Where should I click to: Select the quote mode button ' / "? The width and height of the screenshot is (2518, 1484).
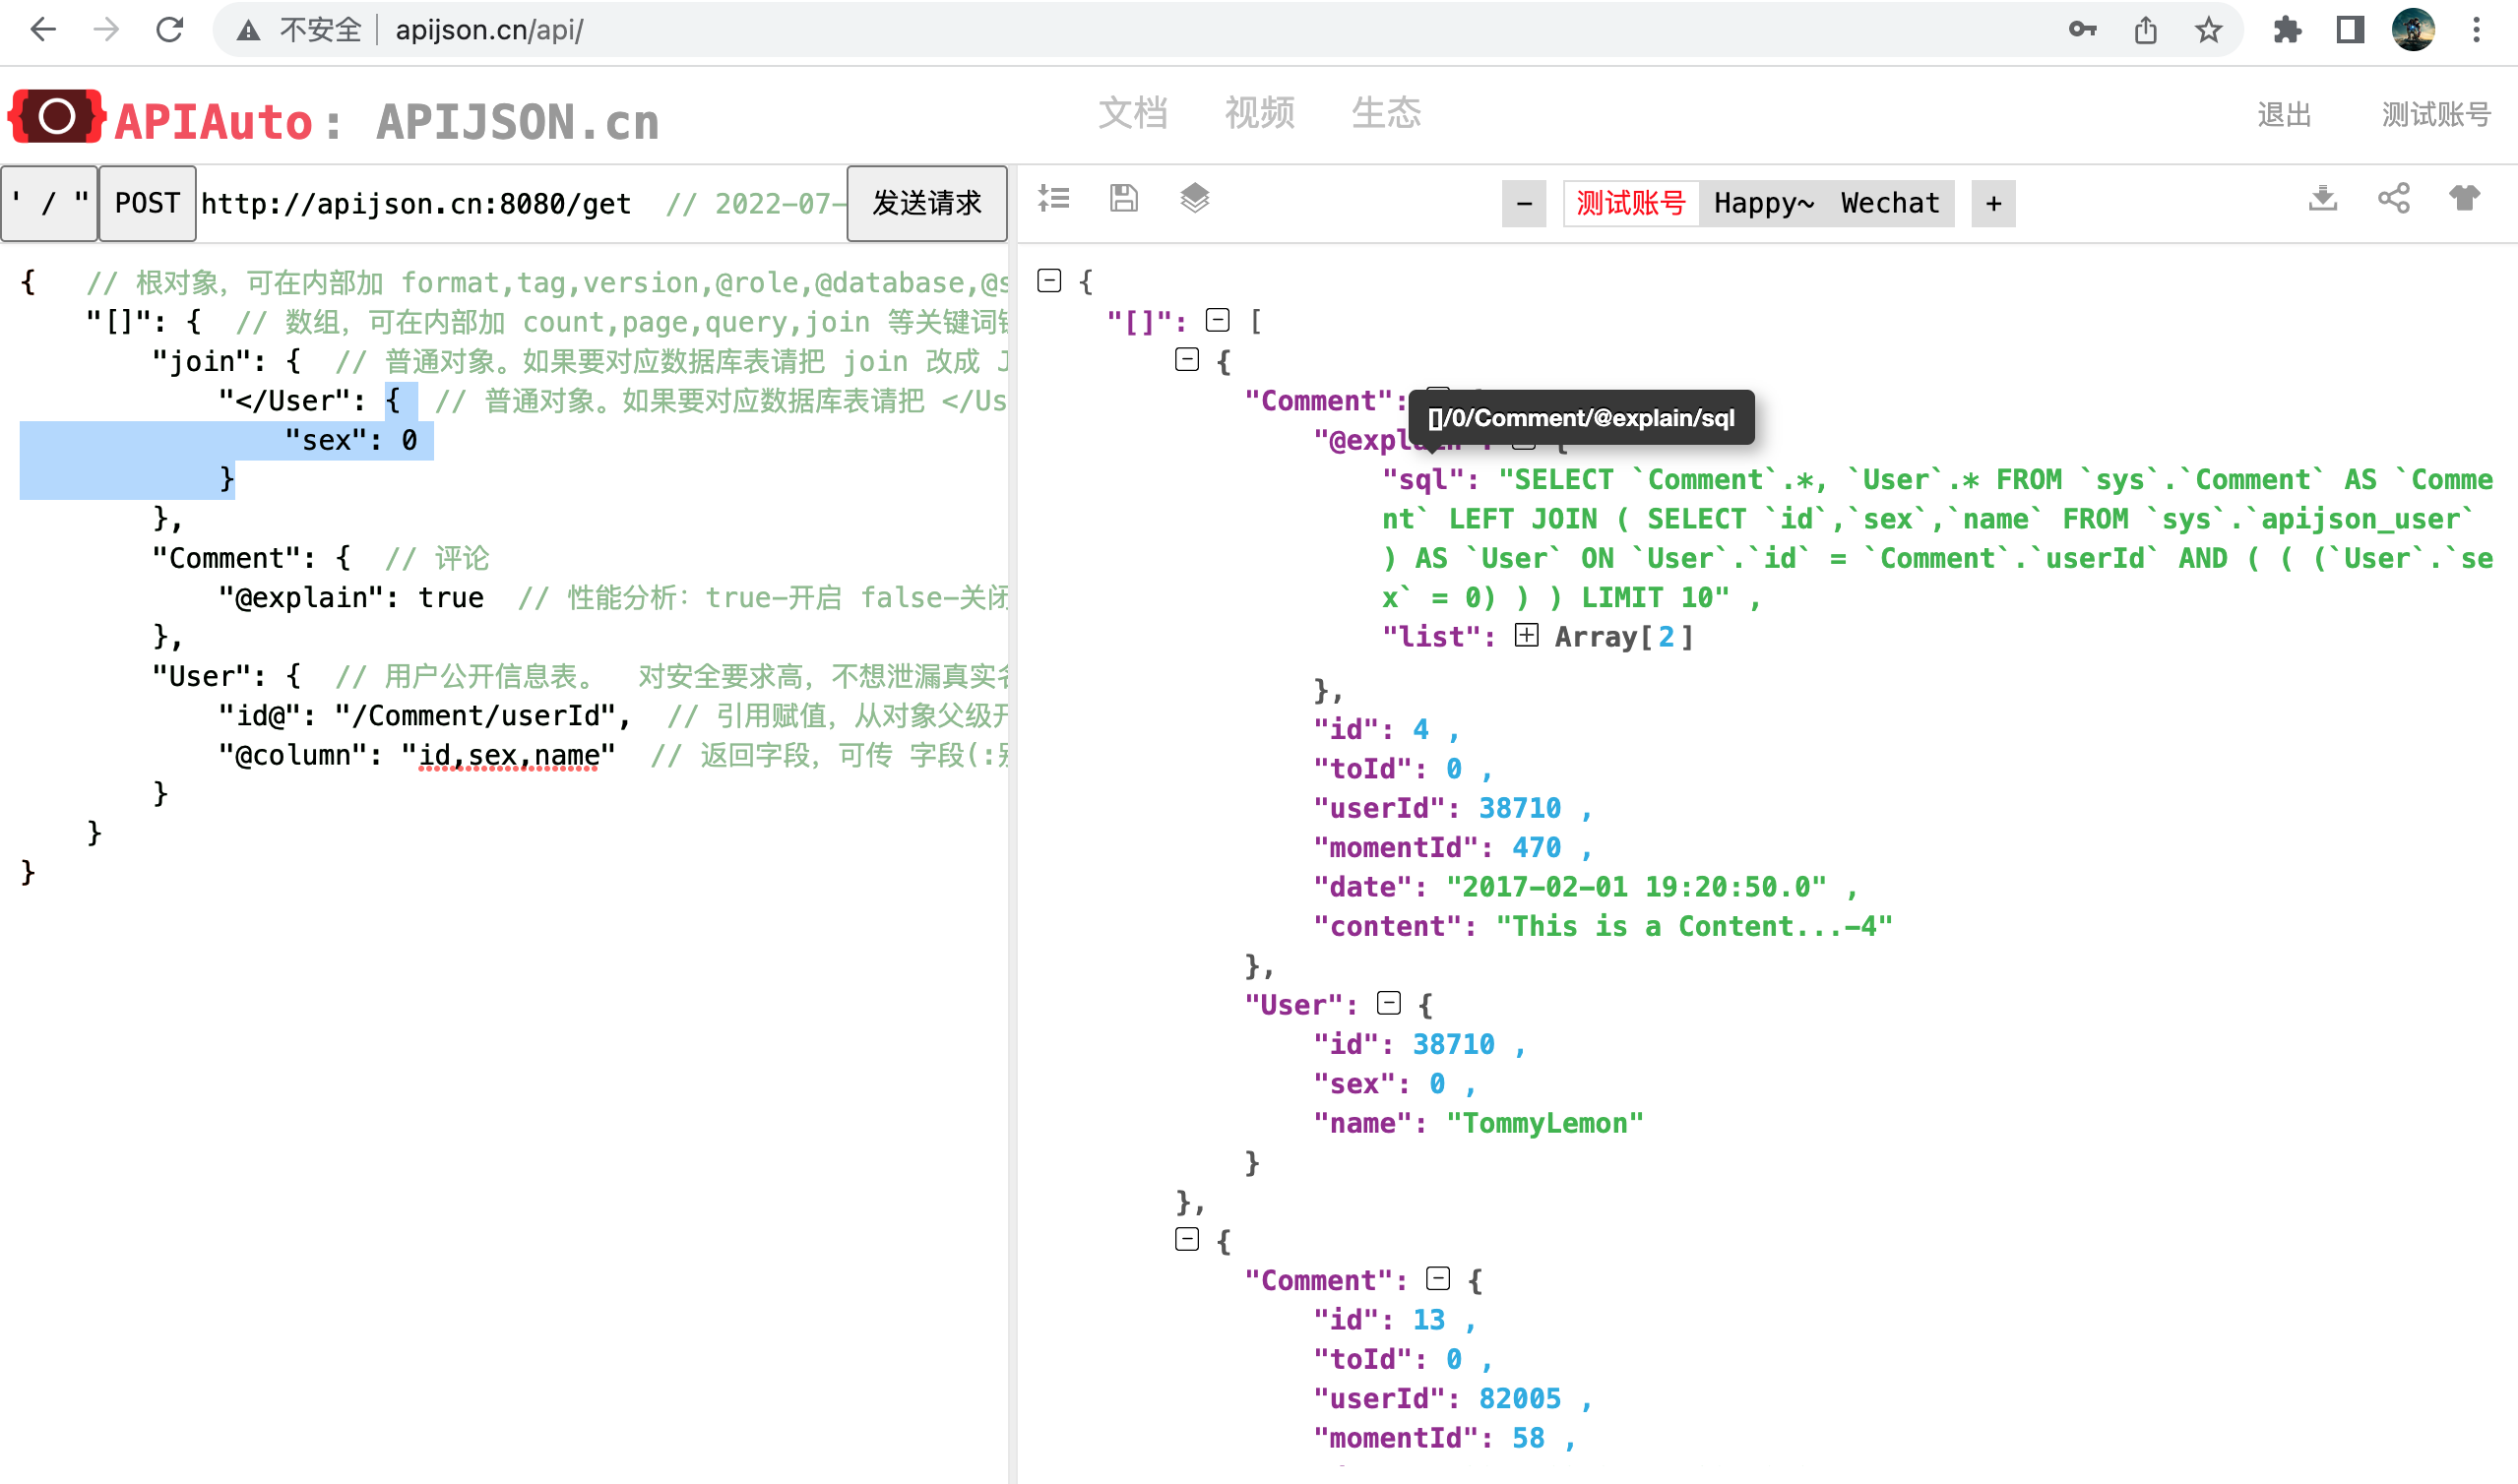(x=49, y=203)
